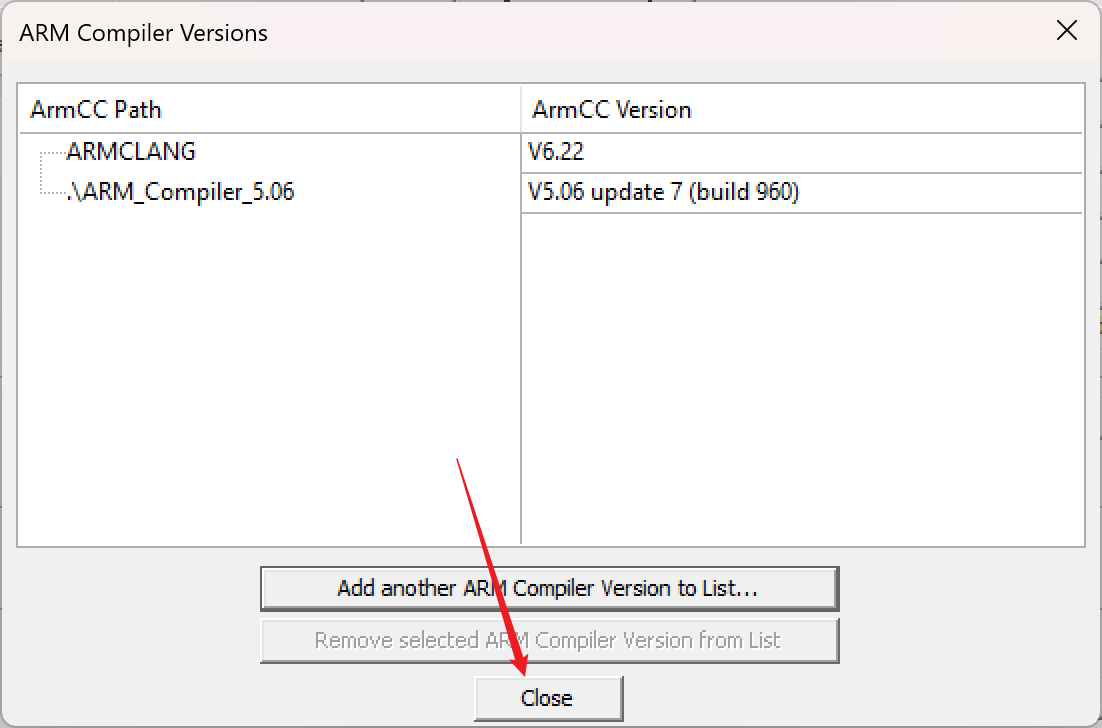
Task: Select the .\ARM_Compiler_5.06 path entry
Action: (180, 192)
